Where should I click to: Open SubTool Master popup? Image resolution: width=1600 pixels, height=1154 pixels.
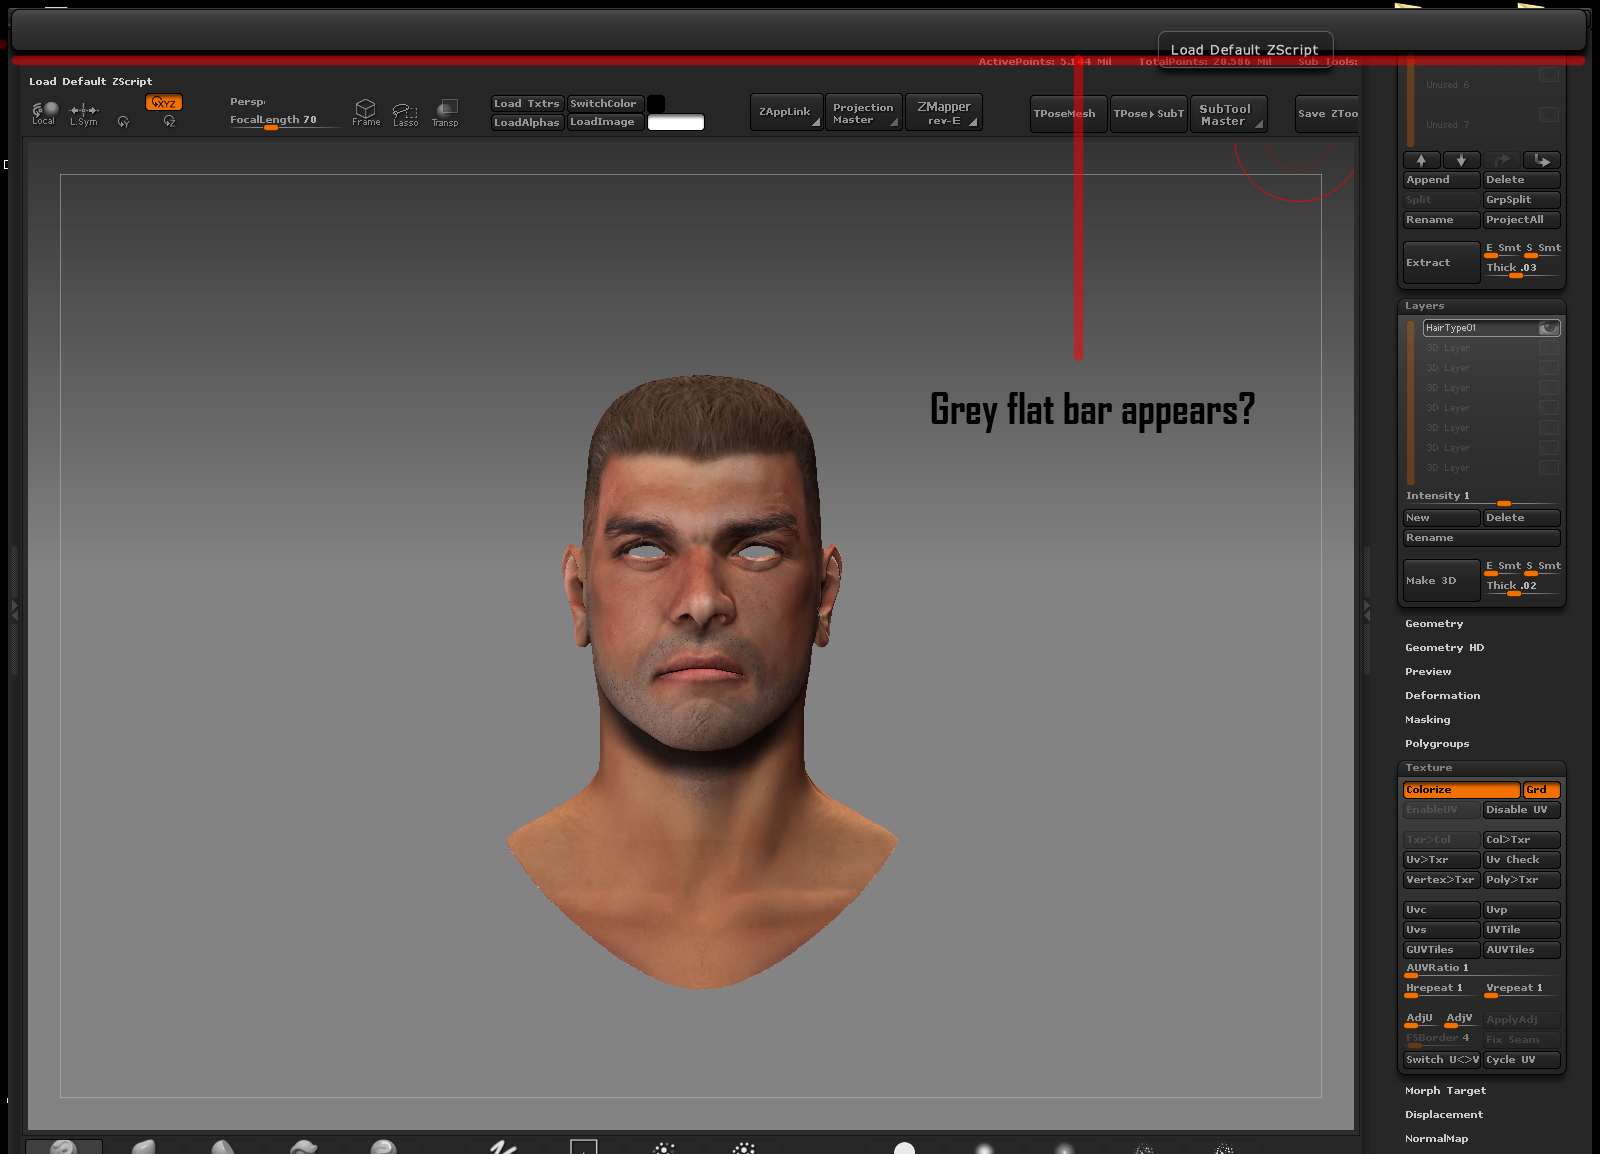click(1228, 114)
